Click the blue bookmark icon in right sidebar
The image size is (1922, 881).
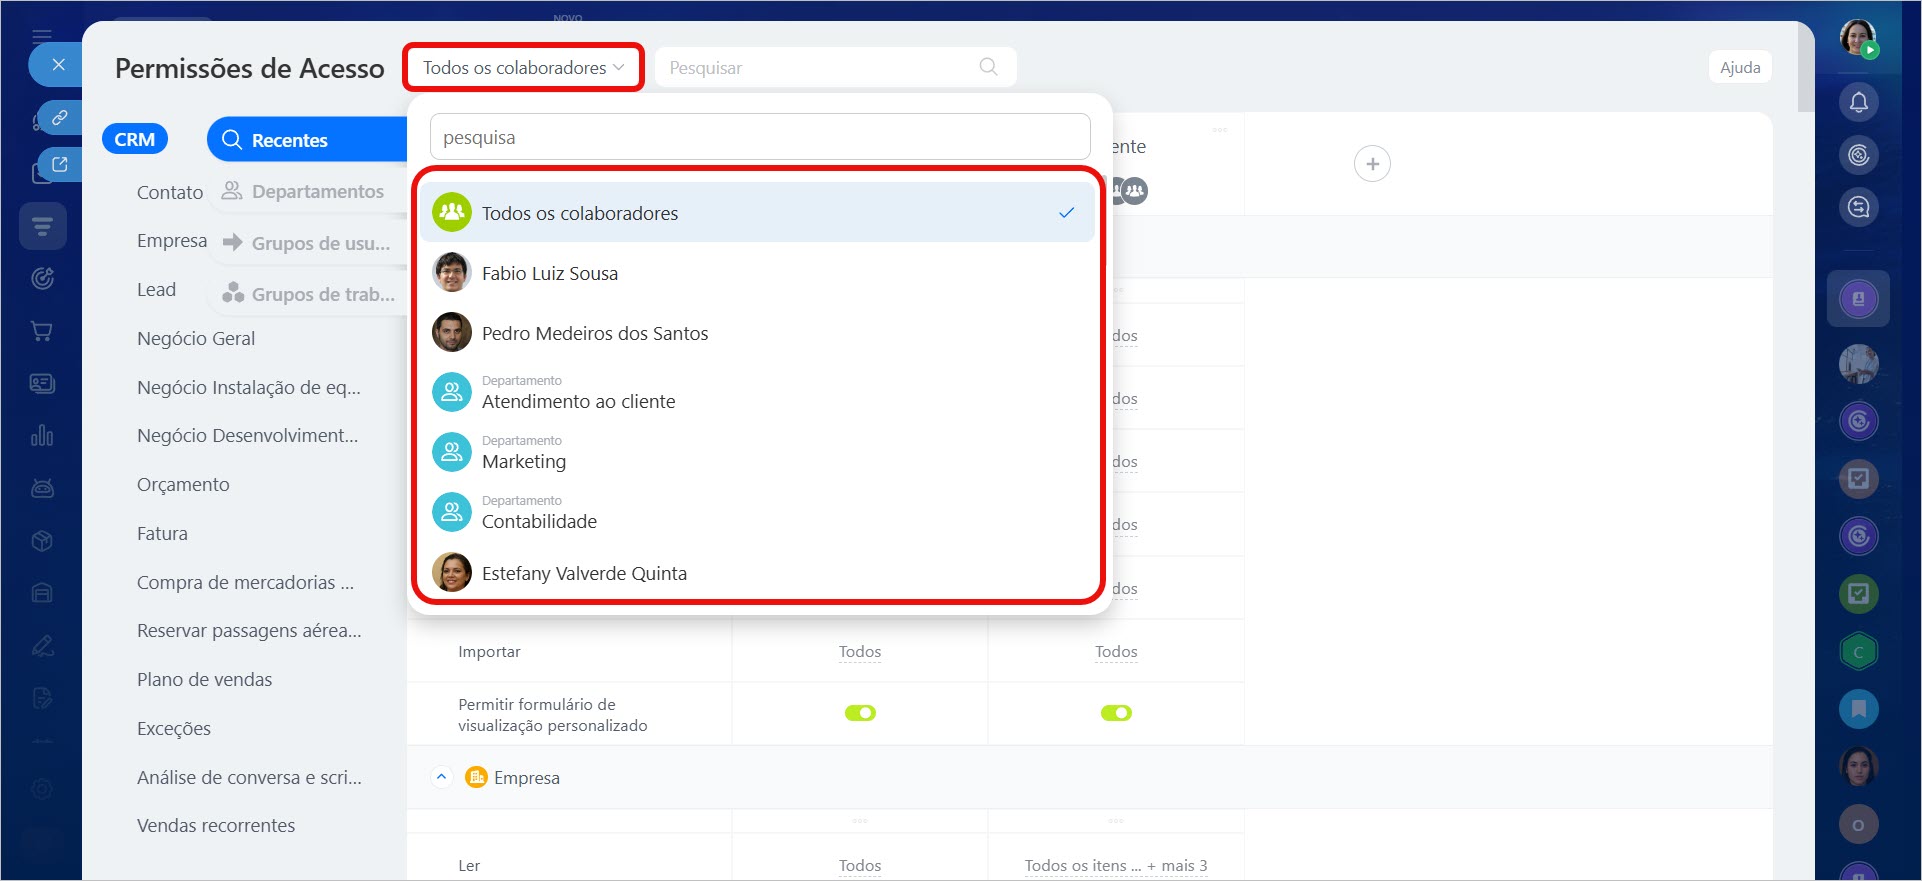(x=1858, y=709)
